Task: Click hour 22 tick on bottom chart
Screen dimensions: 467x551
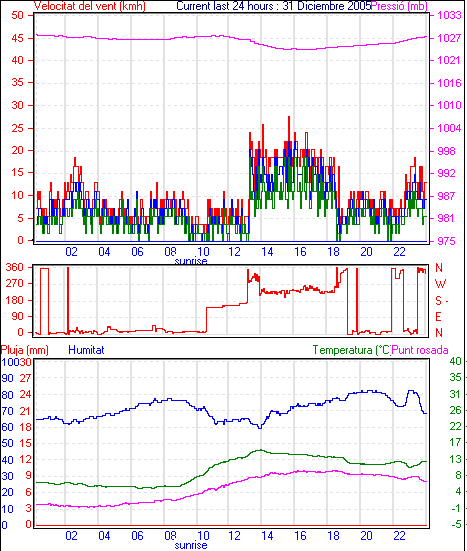Action: [399, 536]
